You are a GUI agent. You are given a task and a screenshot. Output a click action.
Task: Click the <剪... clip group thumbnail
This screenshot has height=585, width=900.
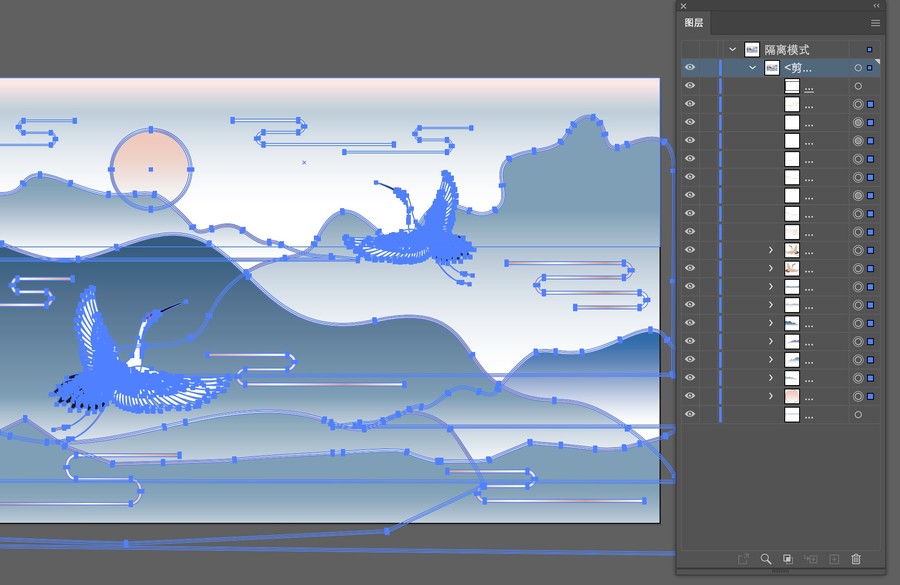point(772,68)
